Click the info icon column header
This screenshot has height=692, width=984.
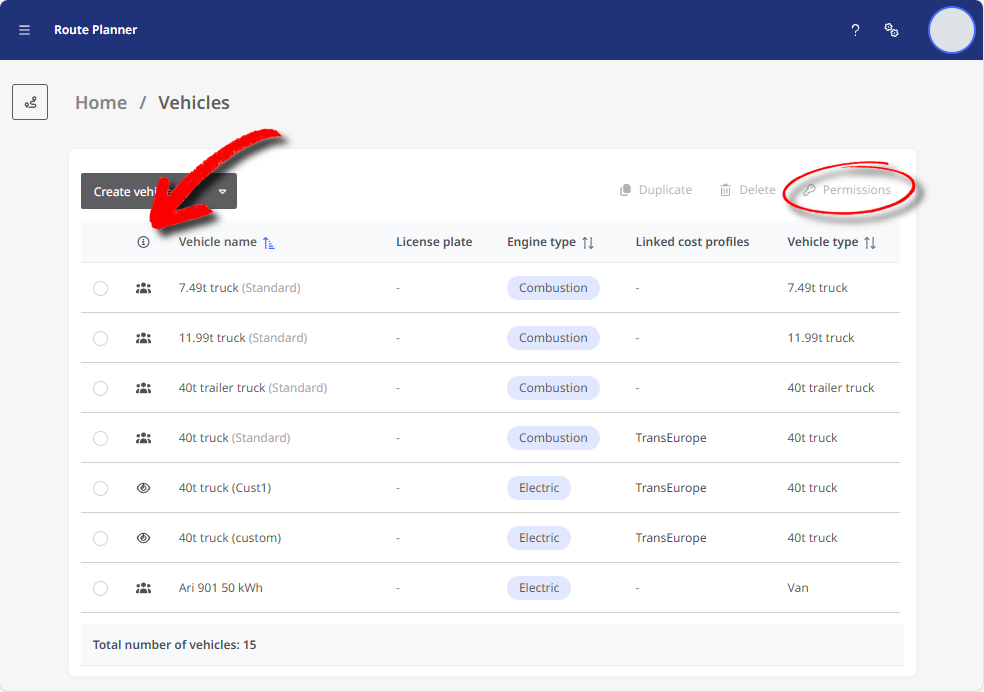click(x=143, y=242)
